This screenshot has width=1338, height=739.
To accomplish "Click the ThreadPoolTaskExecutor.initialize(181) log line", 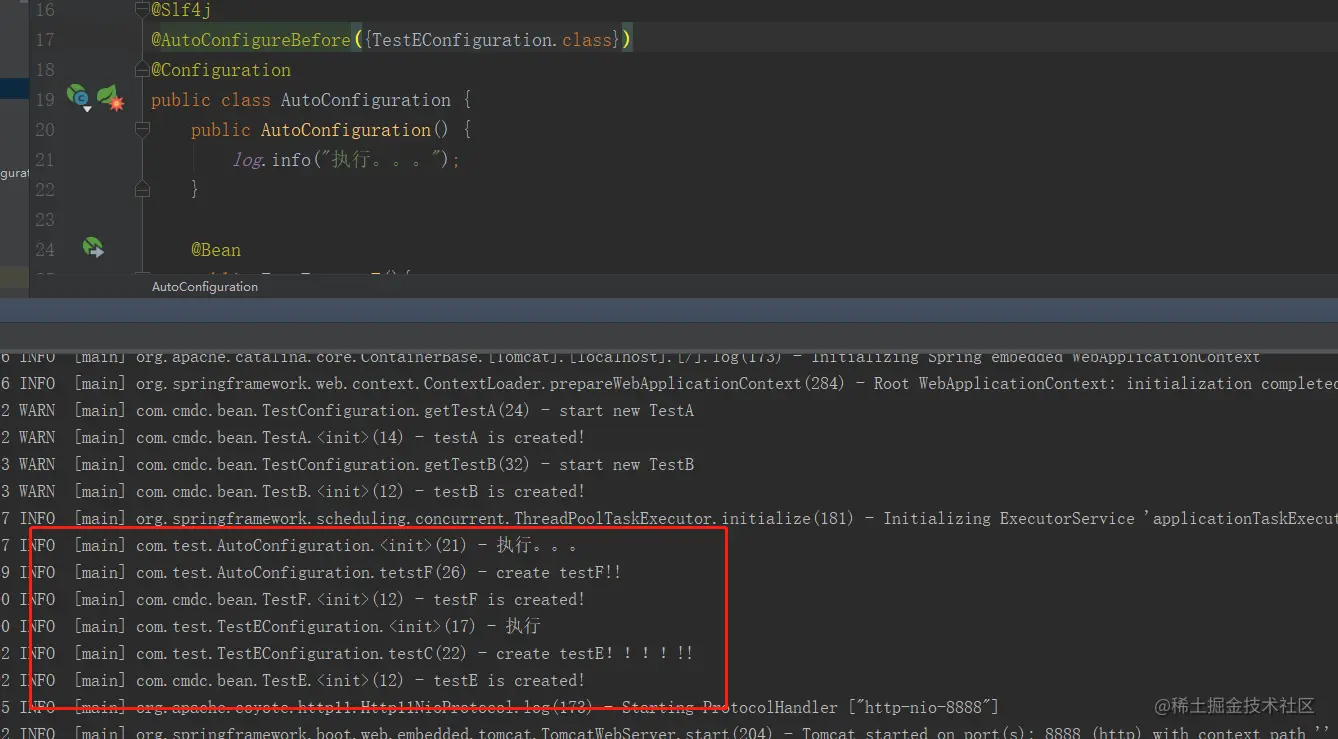I will click(669, 519).
